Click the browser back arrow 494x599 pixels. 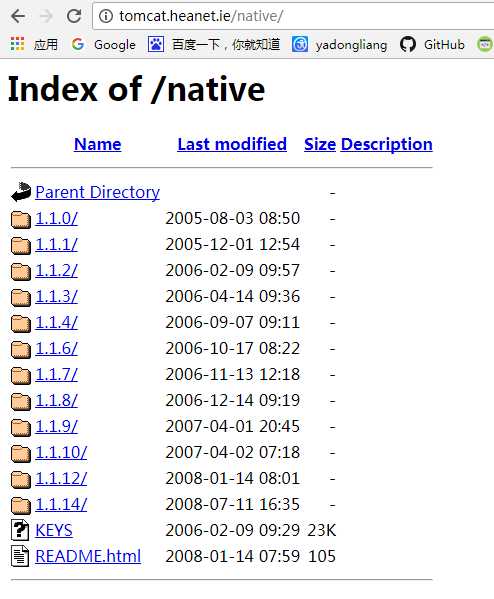(x=18, y=16)
